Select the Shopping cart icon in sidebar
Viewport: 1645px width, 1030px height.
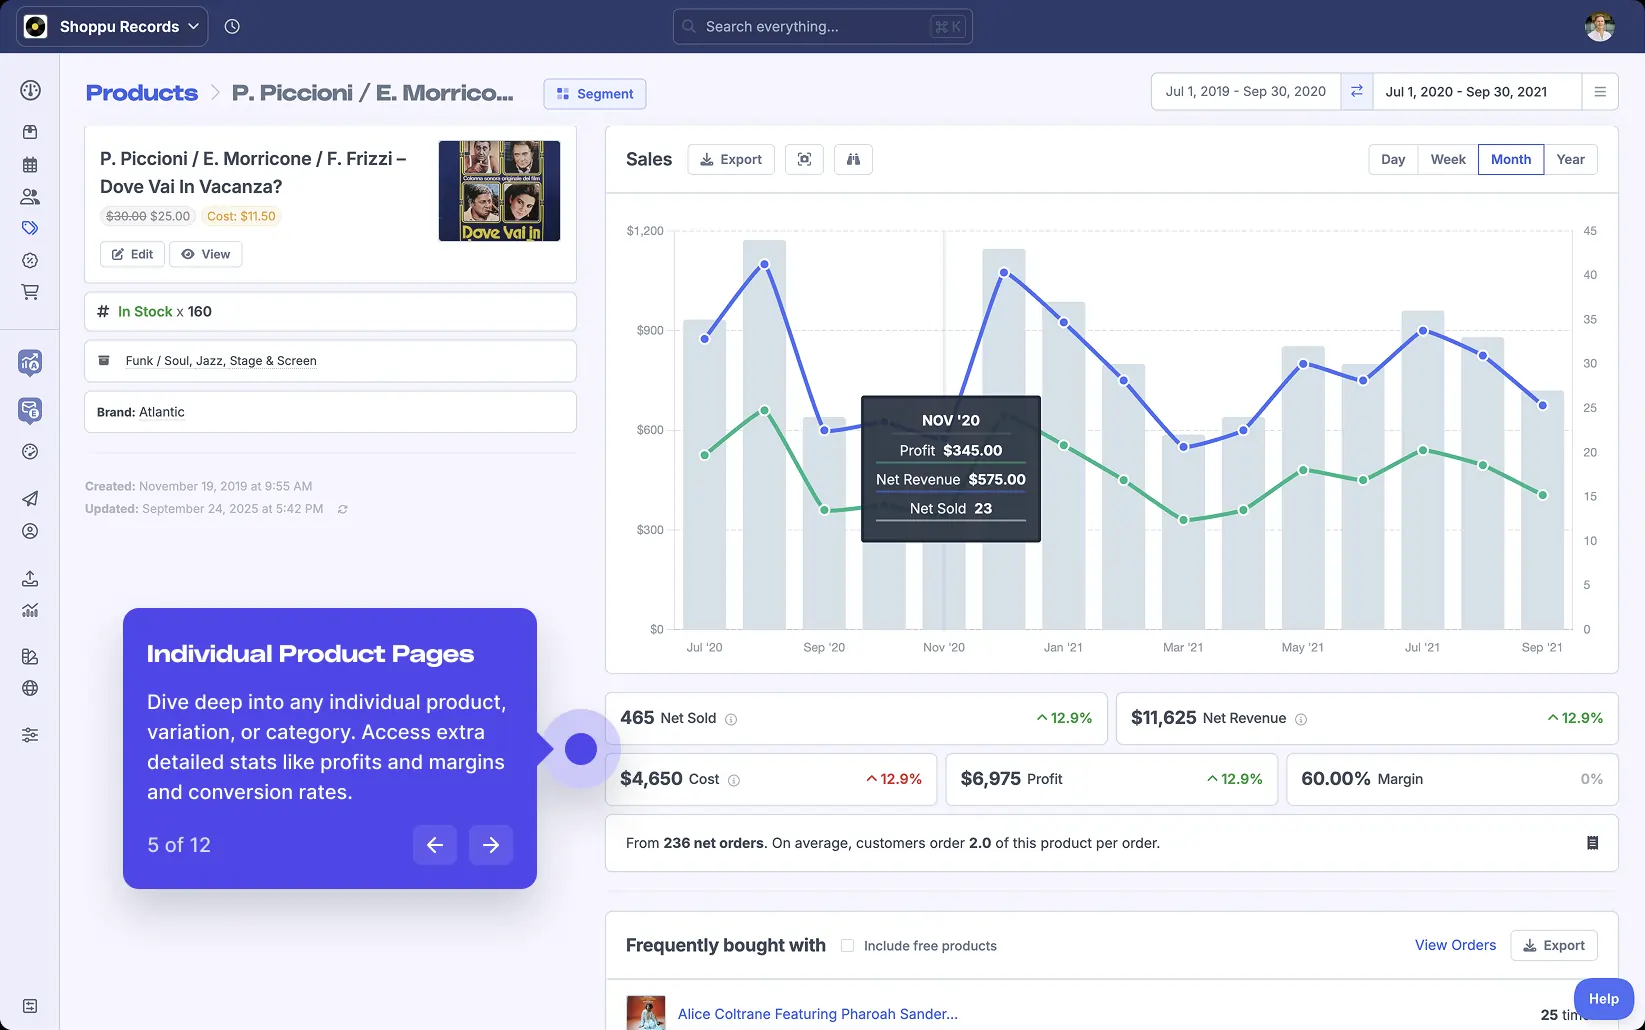pyautogui.click(x=30, y=291)
